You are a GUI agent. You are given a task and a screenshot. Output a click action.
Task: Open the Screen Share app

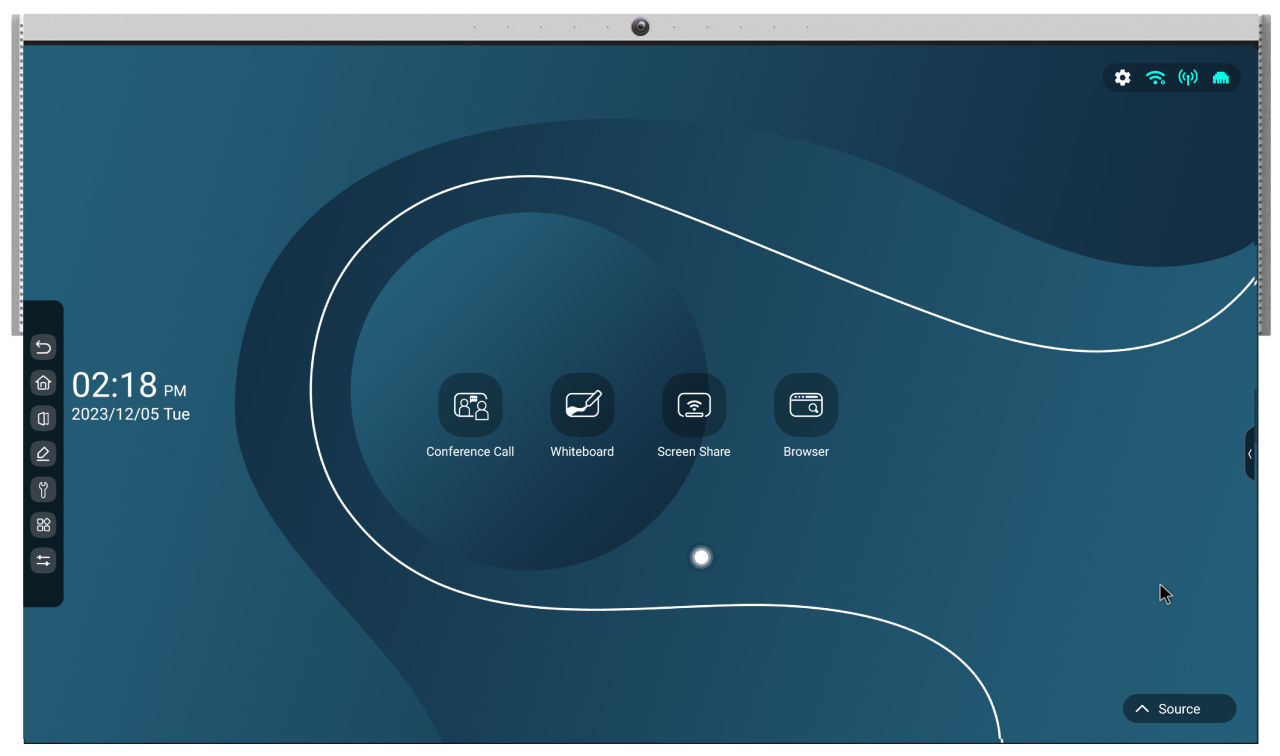coord(694,405)
